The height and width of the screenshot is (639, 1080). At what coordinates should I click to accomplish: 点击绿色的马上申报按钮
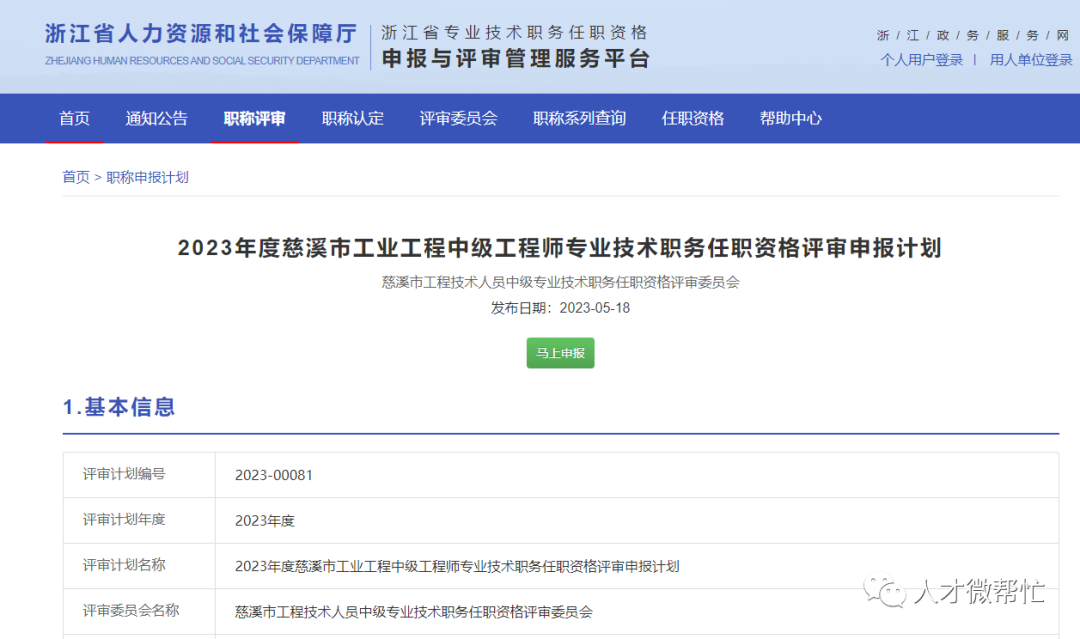point(560,353)
